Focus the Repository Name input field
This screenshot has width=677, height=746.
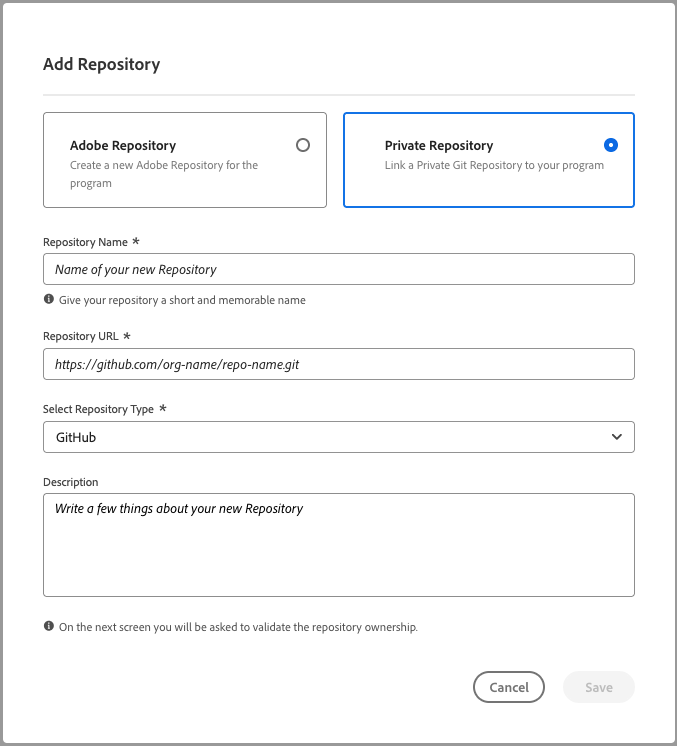coord(338,269)
